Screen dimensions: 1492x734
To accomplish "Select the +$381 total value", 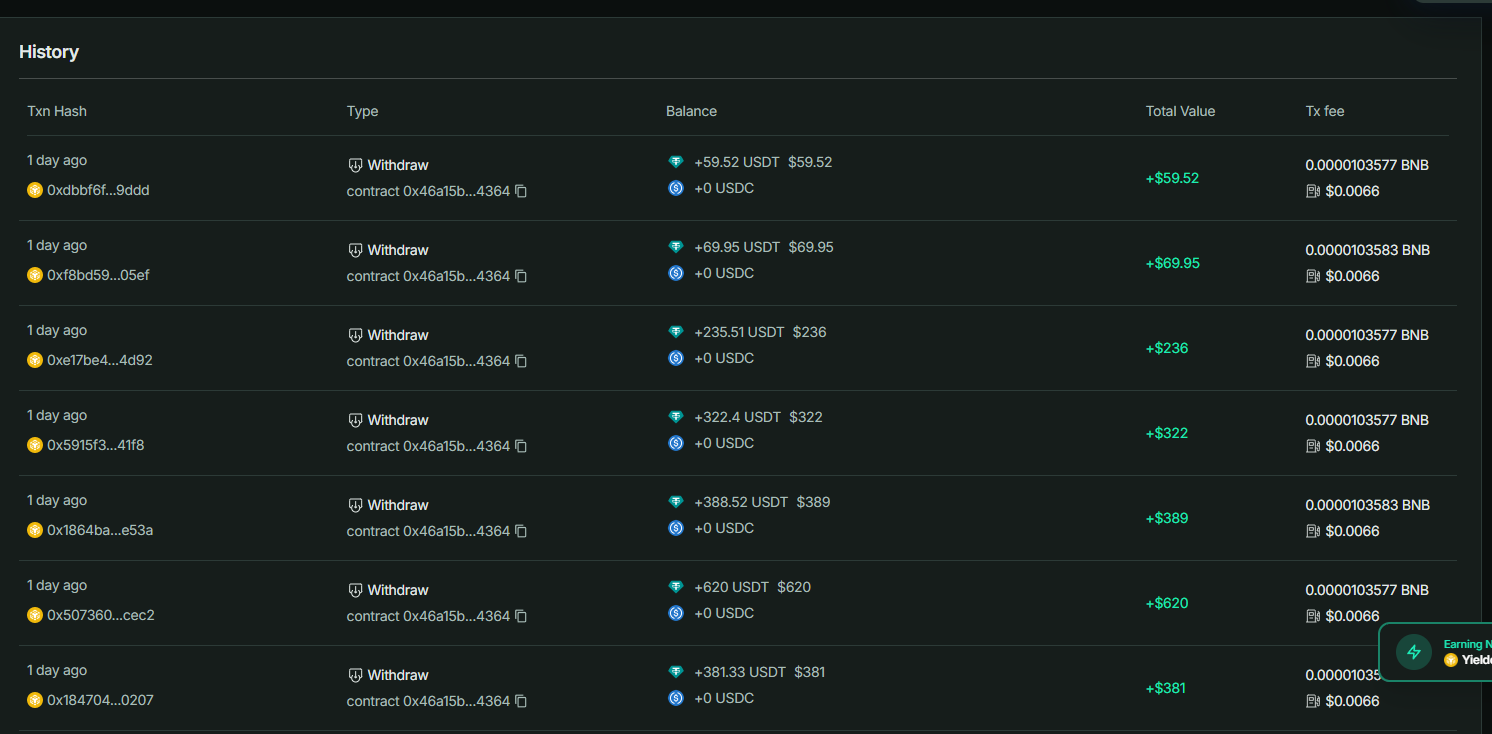I will (x=1166, y=688).
